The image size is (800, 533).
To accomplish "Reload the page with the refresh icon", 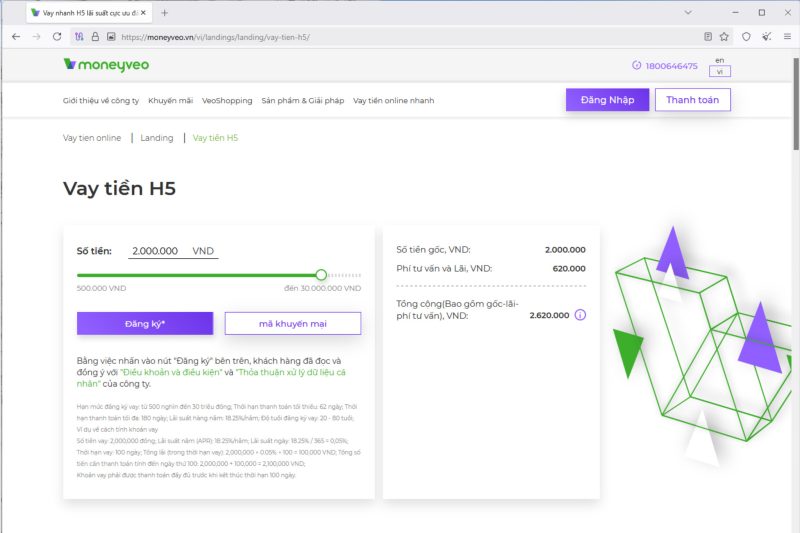I will (x=57, y=37).
